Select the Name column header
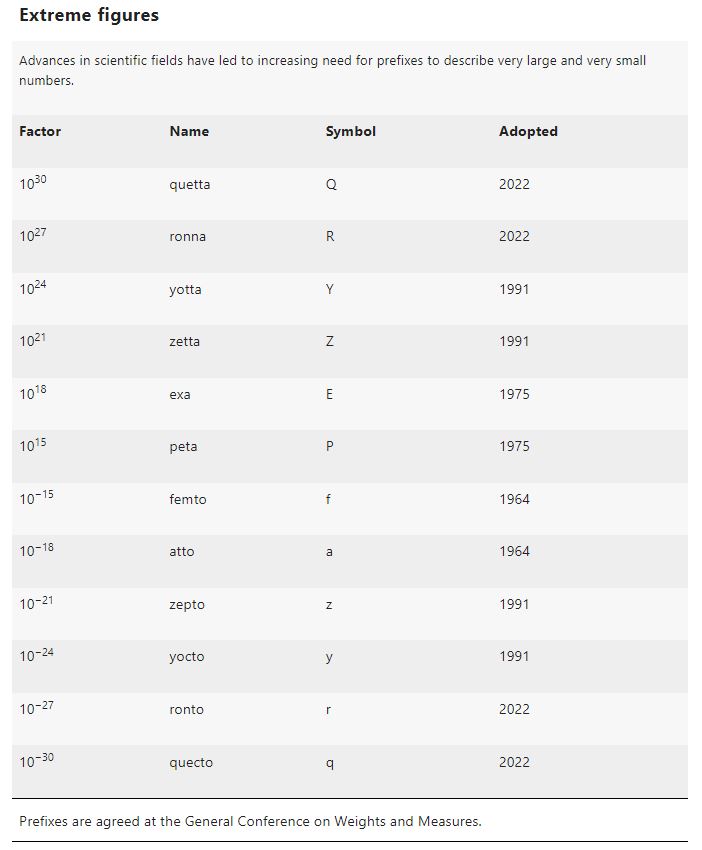This screenshot has height=850, width=702. click(x=189, y=131)
